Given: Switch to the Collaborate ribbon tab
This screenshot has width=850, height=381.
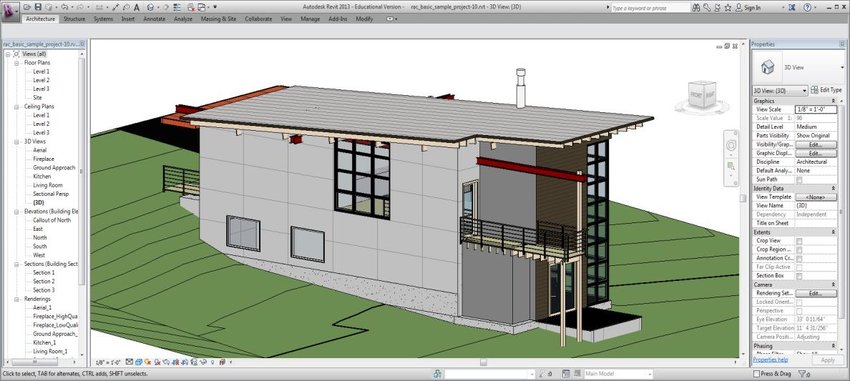Looking at the screenshot, I should (x=258, y=19).
